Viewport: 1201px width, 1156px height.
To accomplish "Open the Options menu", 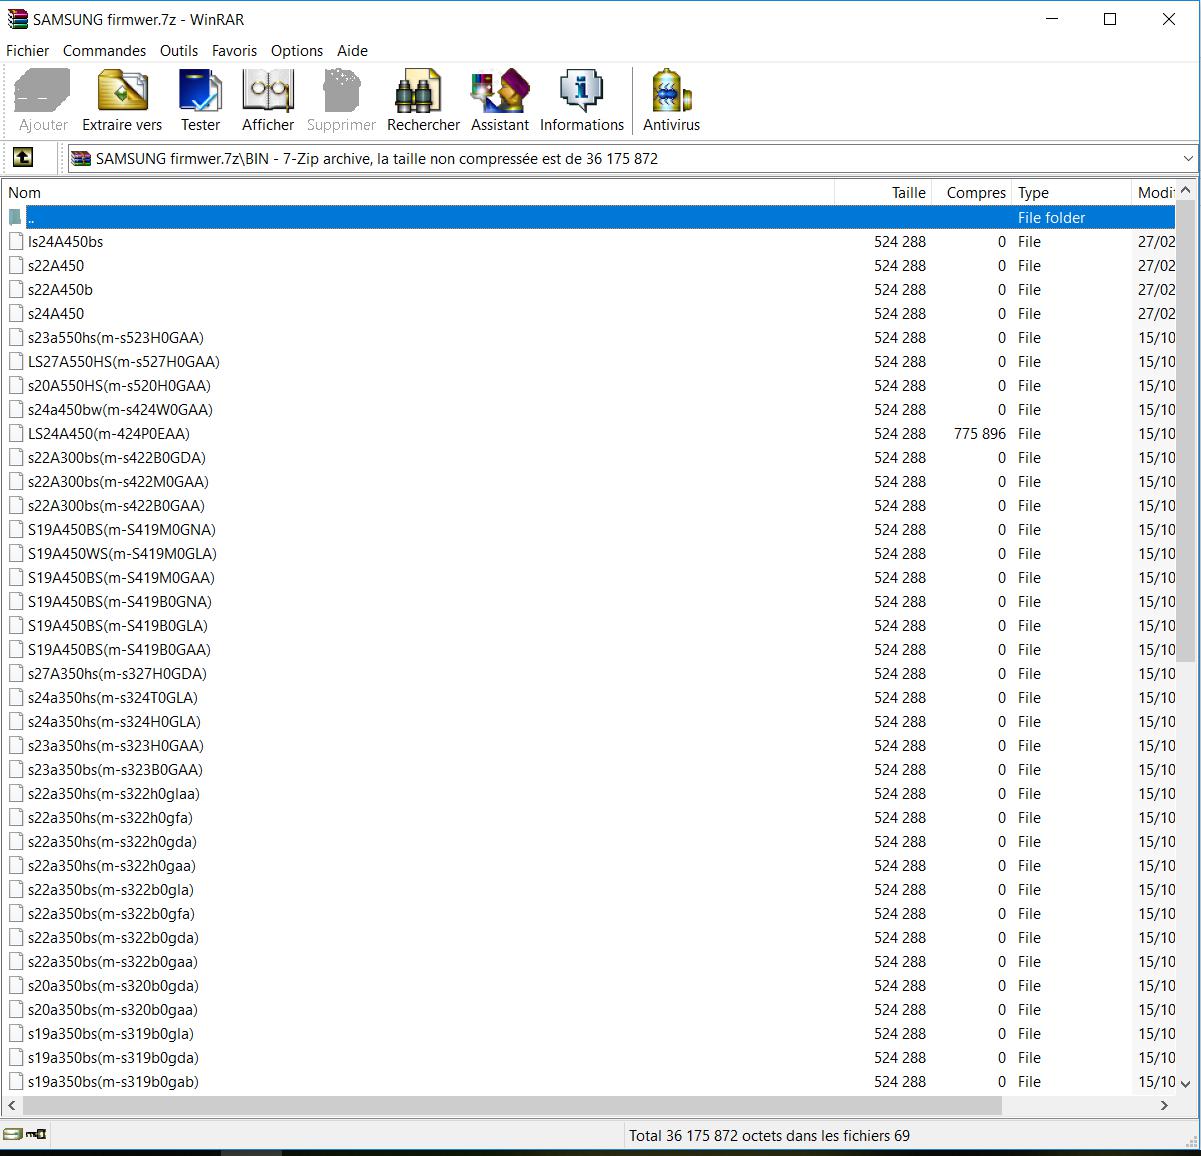I will 296,50.
